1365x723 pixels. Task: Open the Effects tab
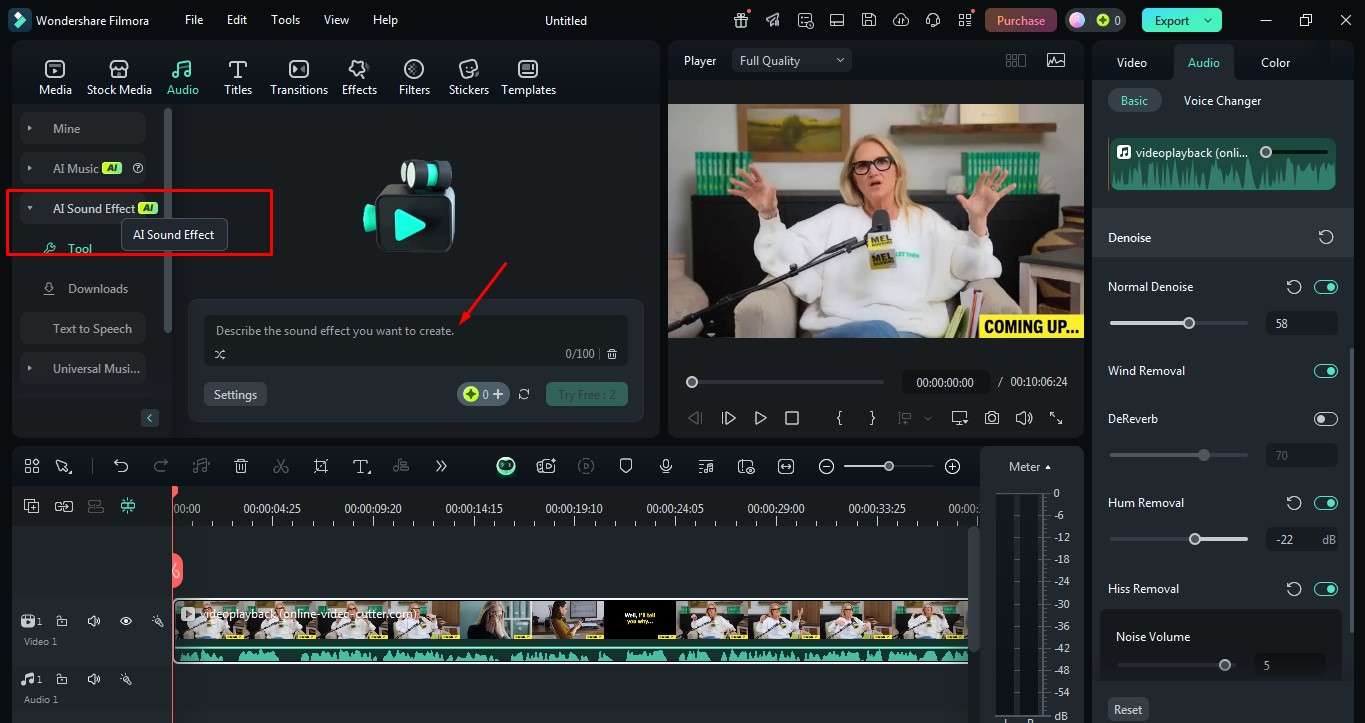(359, 77)
